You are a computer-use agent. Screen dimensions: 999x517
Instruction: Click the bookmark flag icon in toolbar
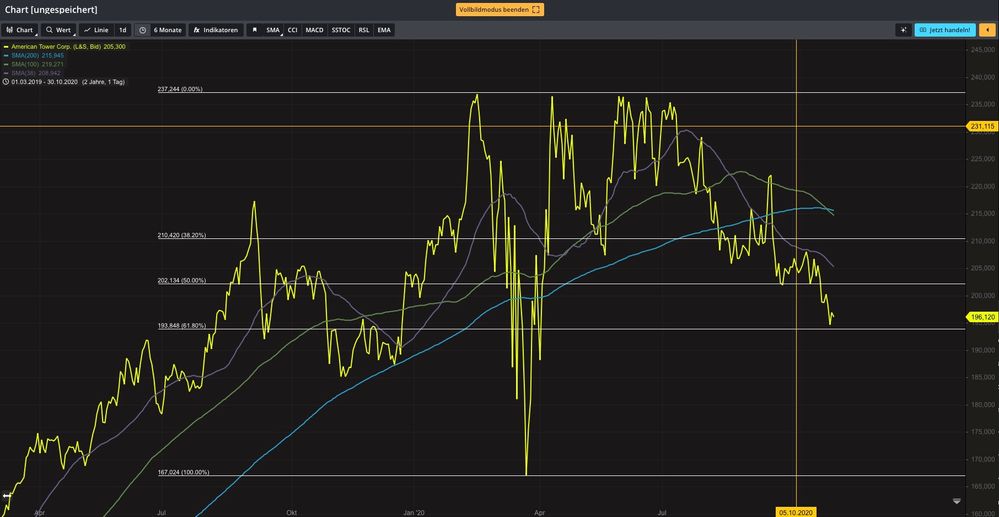pos(253,30)
